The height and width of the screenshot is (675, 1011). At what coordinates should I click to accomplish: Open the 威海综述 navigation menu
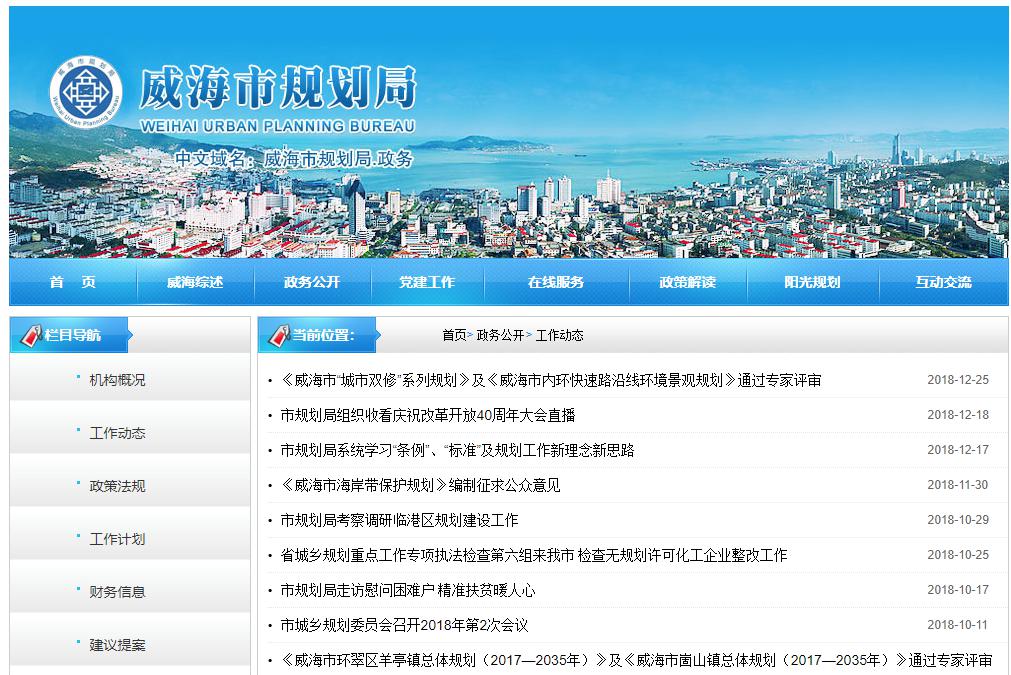coord(195,282)
